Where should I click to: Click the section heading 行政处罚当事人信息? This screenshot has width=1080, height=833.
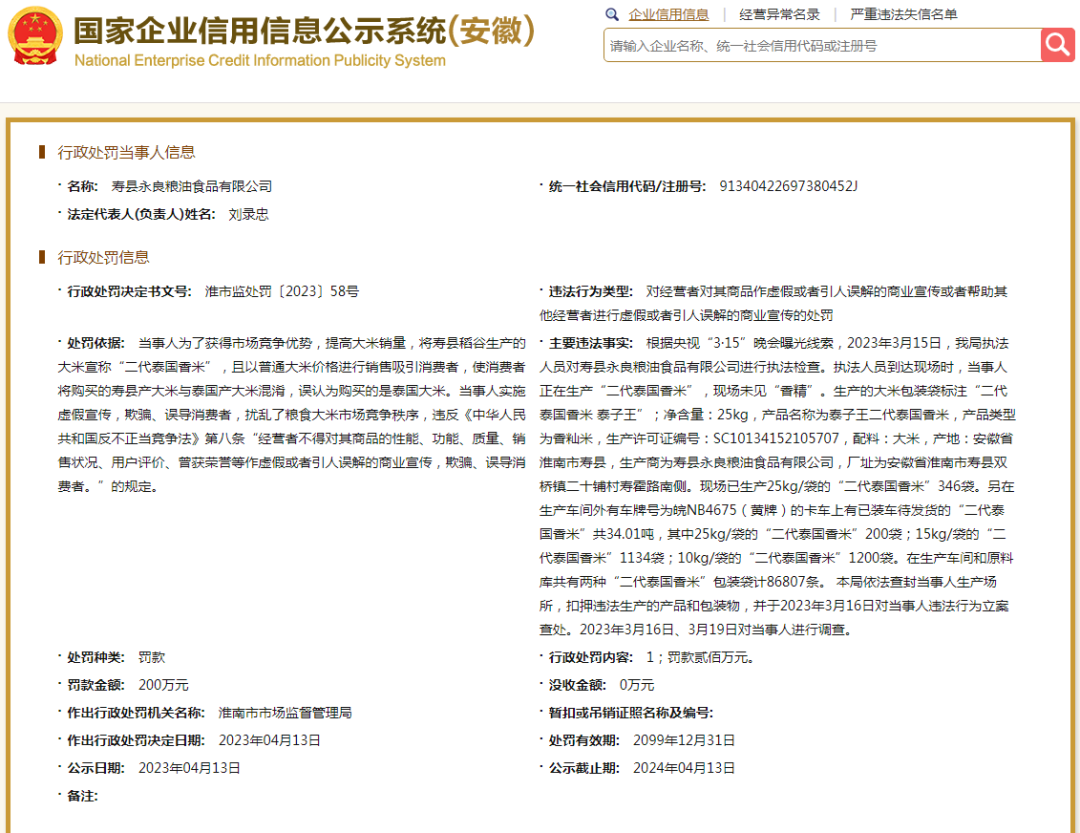(126, 152)
